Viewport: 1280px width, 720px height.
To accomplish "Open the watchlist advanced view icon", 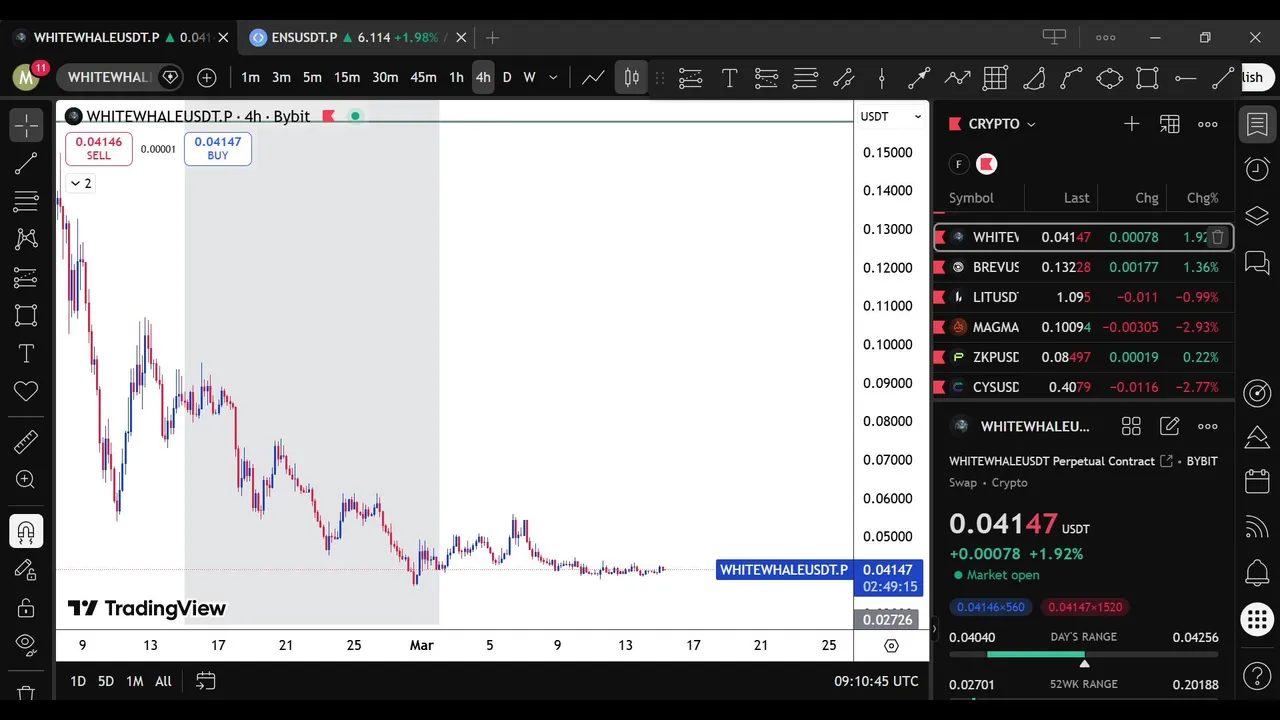I will (x=1169, y=124).
